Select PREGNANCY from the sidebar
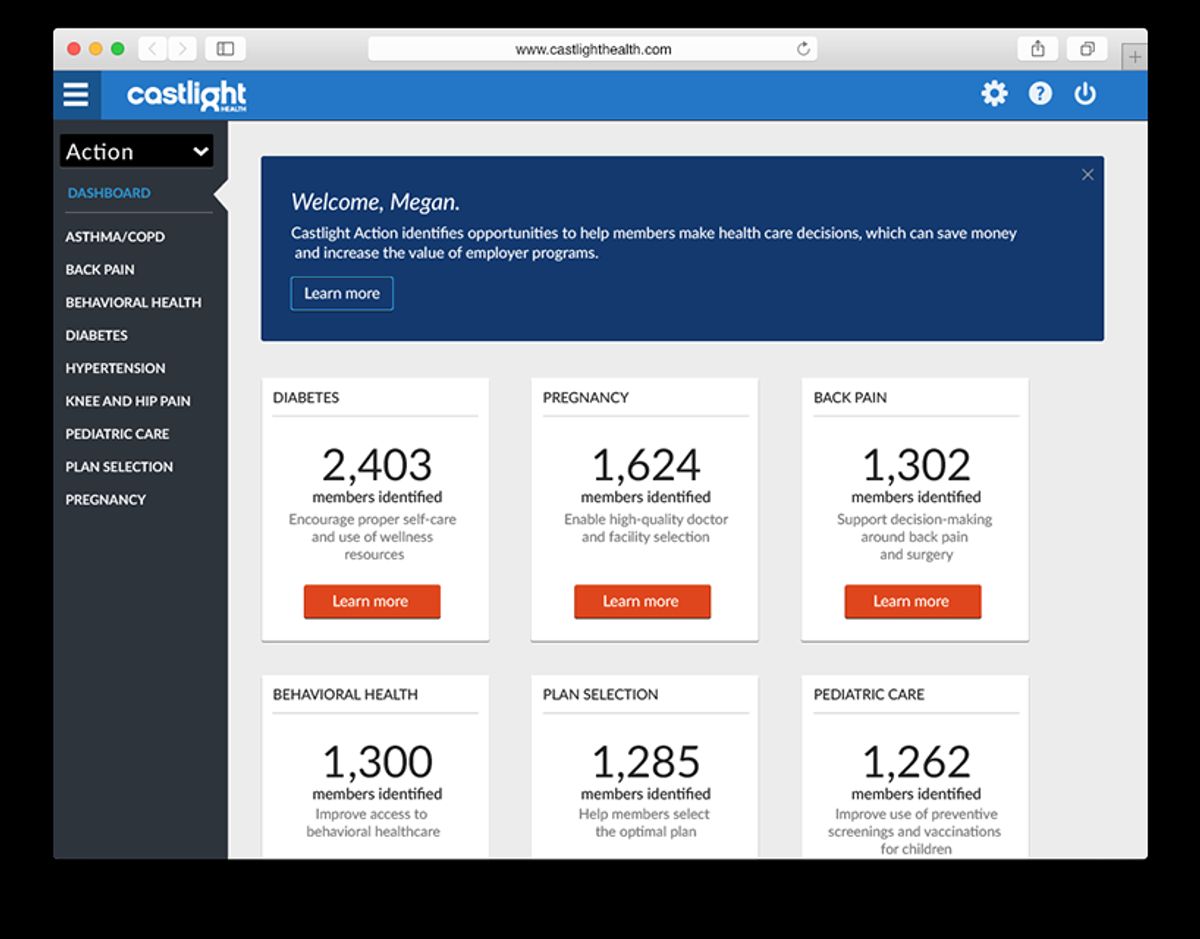The image size is (1200, 939). 105,499
